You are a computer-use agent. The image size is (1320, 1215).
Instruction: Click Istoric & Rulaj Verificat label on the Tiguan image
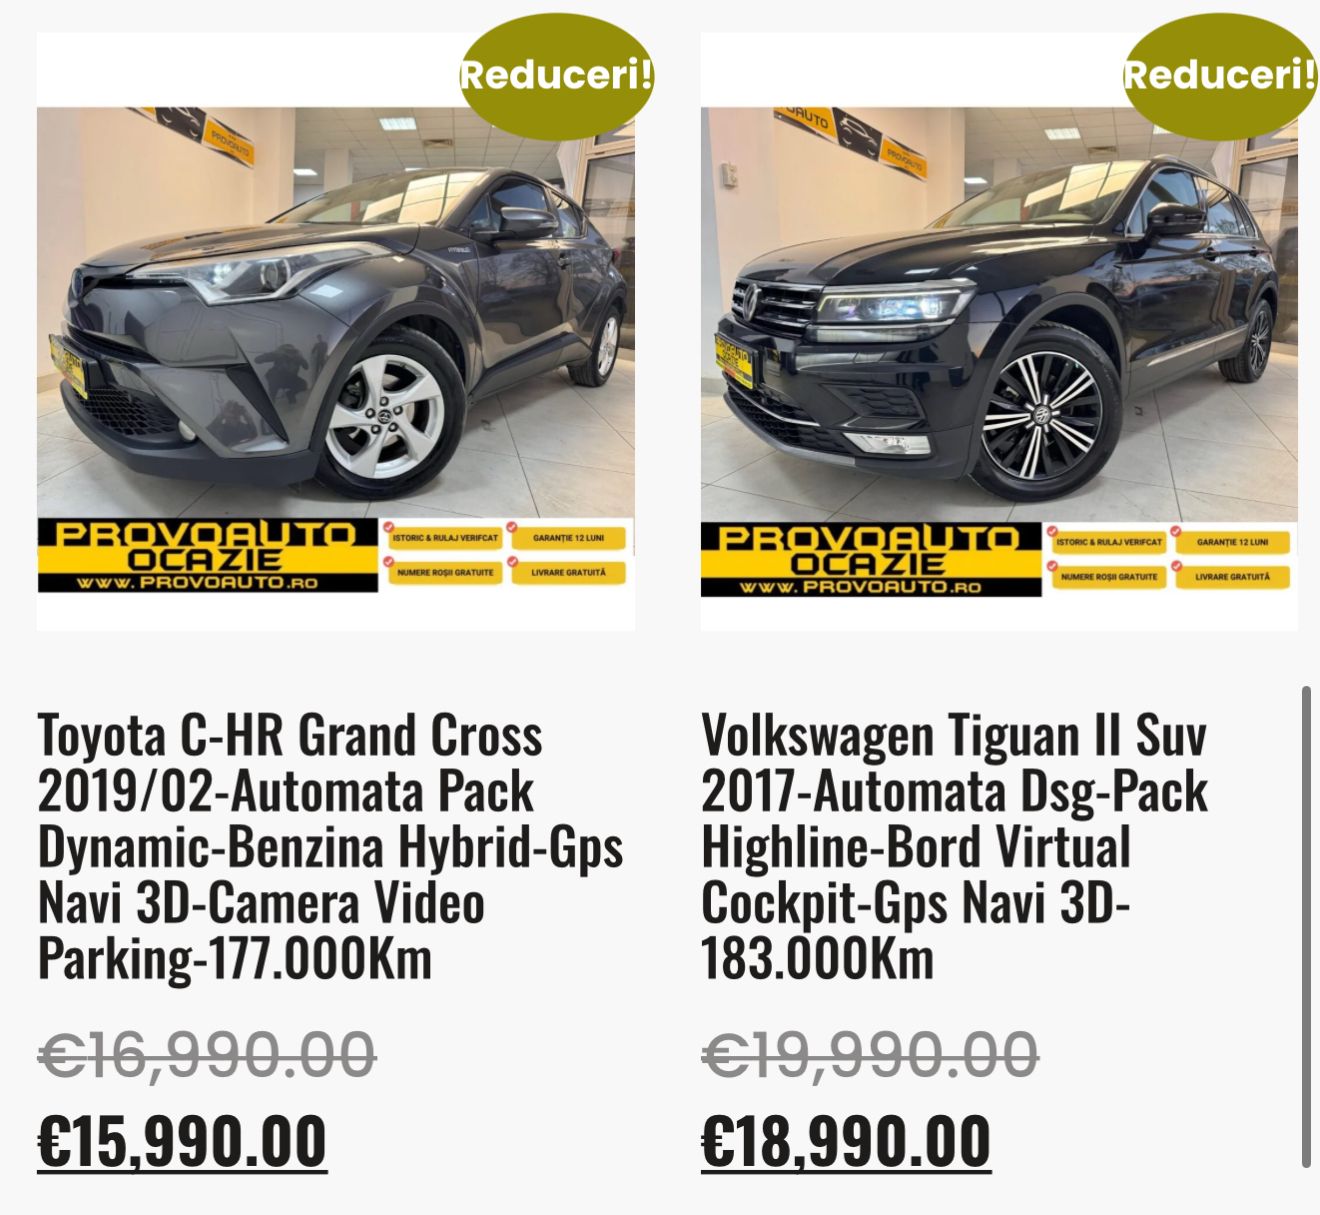click(1109, 542)
